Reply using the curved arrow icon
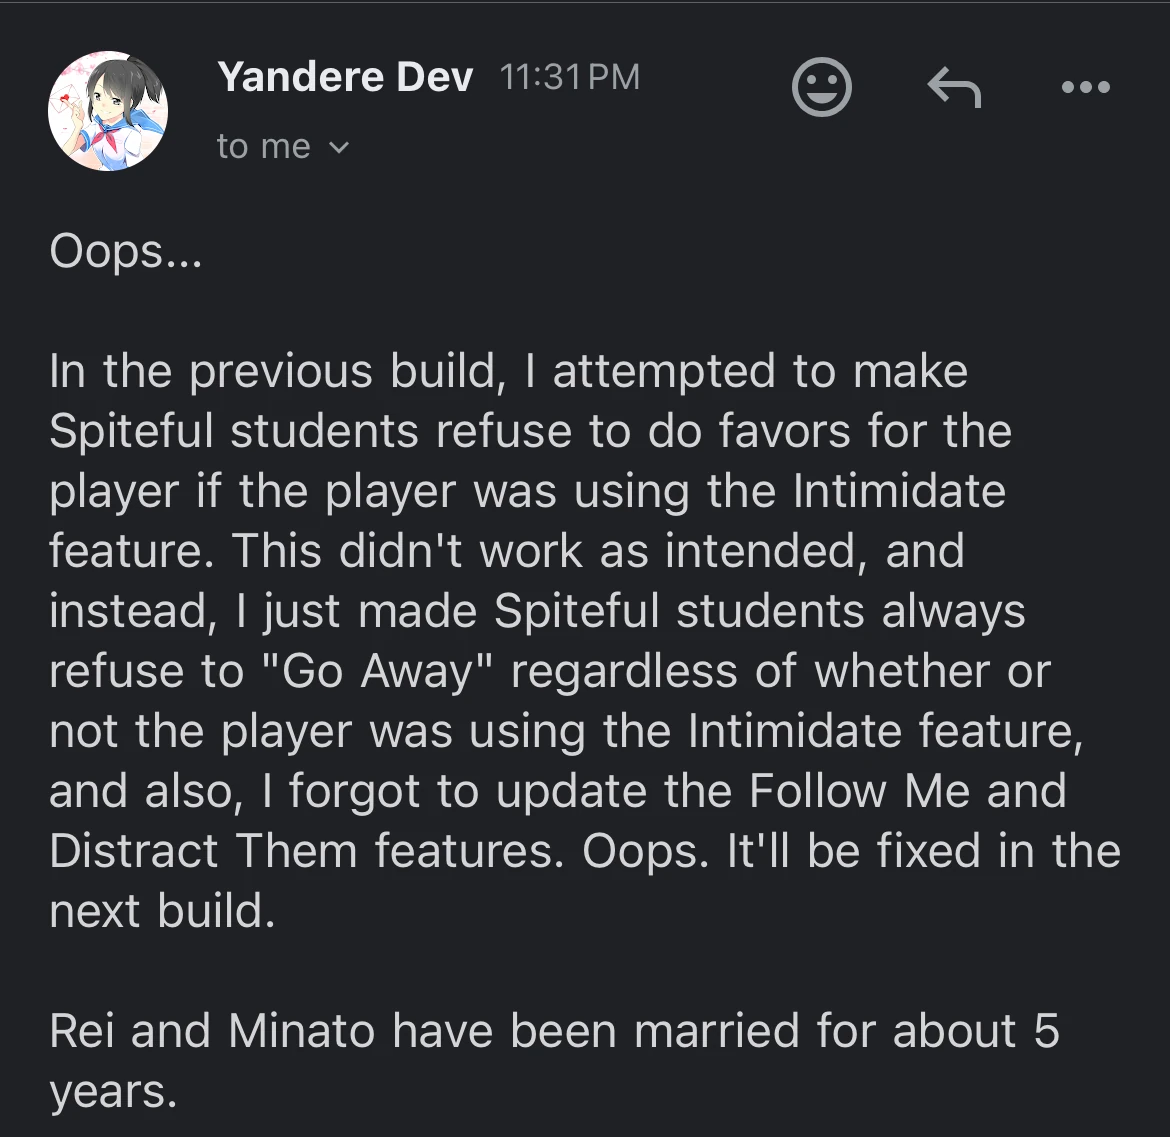1170x1137 pixels. coord(954,88)
